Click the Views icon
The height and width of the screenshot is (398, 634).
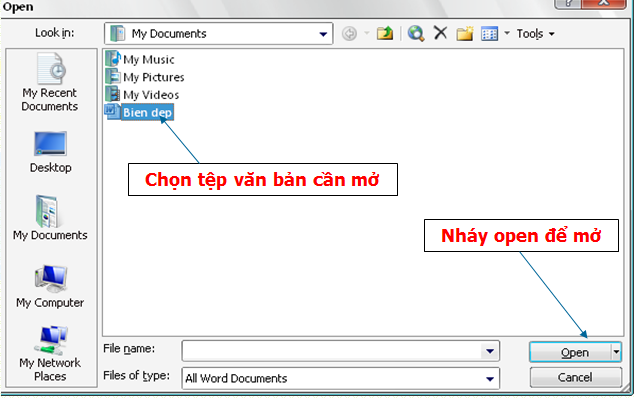[489, 34]
